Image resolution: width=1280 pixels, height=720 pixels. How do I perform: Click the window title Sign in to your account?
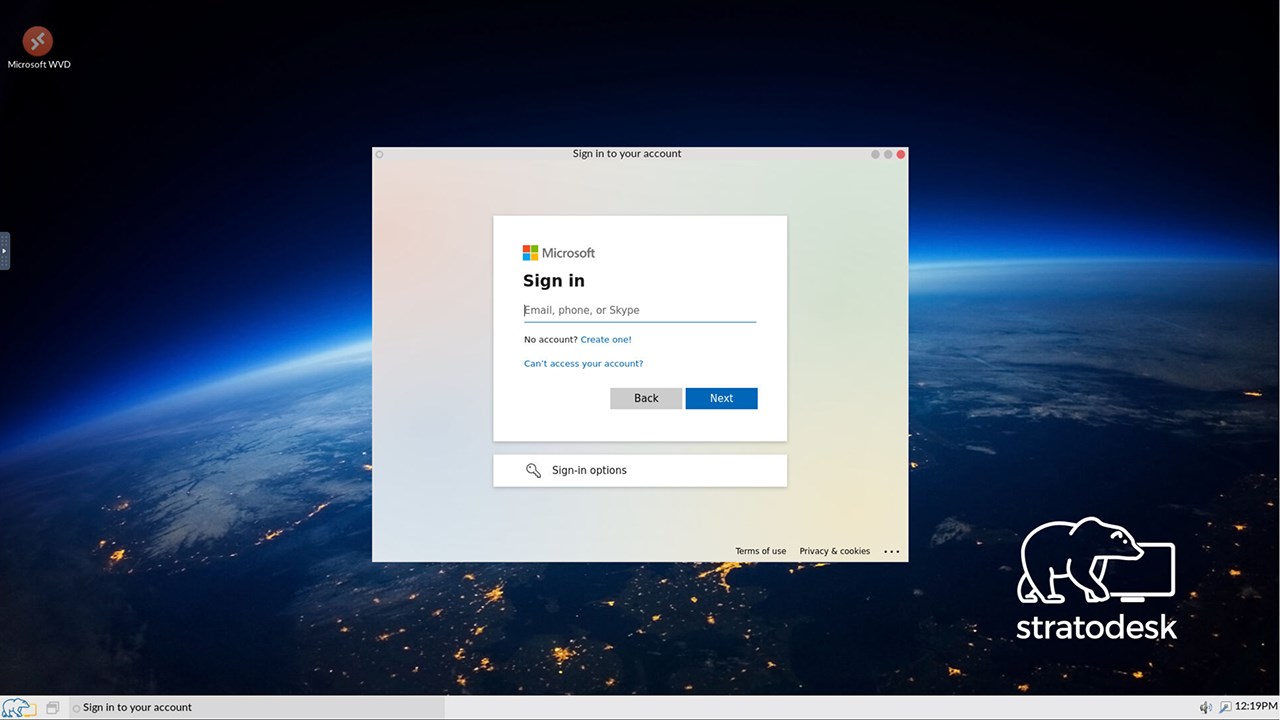tap(627, 154)
